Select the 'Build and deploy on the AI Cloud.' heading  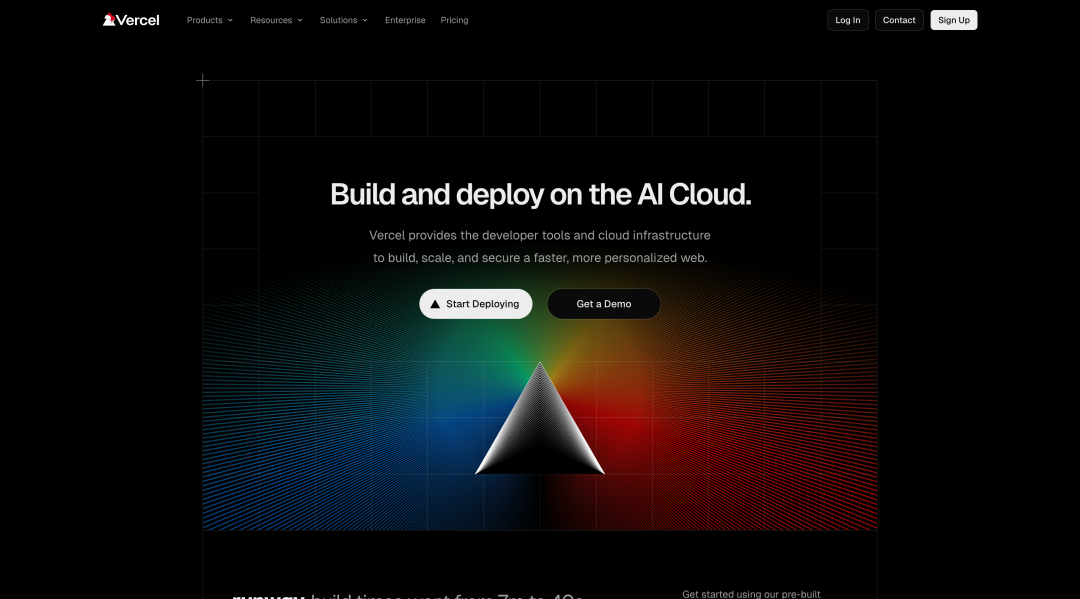pos(541,194)
